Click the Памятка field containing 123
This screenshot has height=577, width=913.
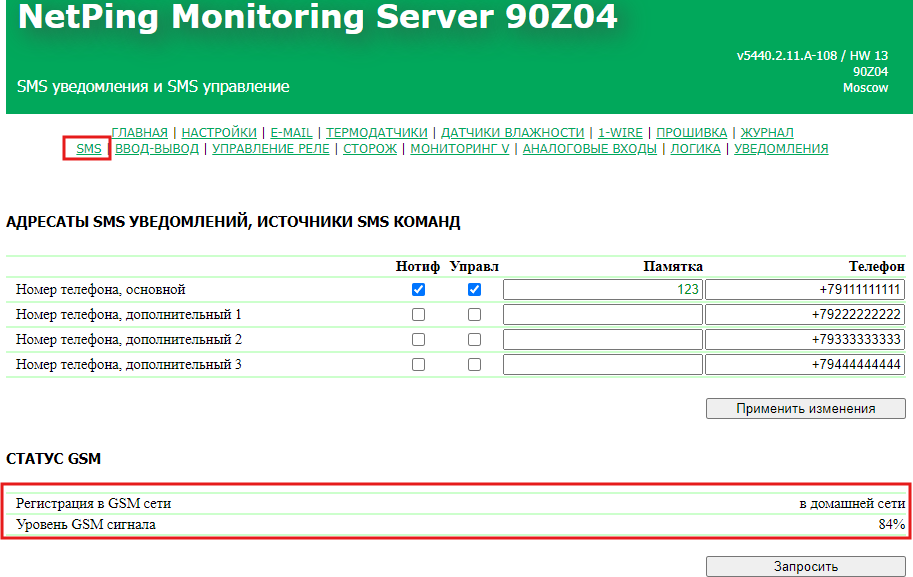click(x=602, y=290)
